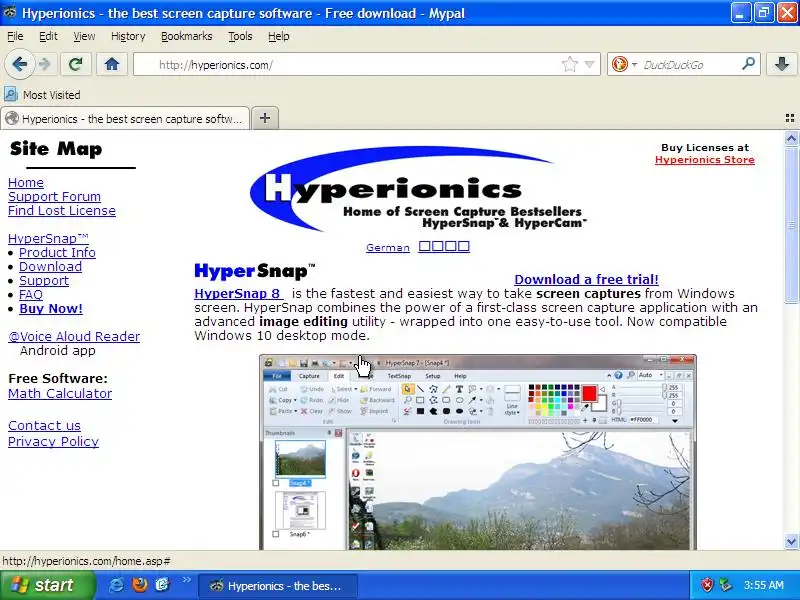The image size is (800, 600).
Task: Click the Buy Now! link
Action: [x=51, y=309]
